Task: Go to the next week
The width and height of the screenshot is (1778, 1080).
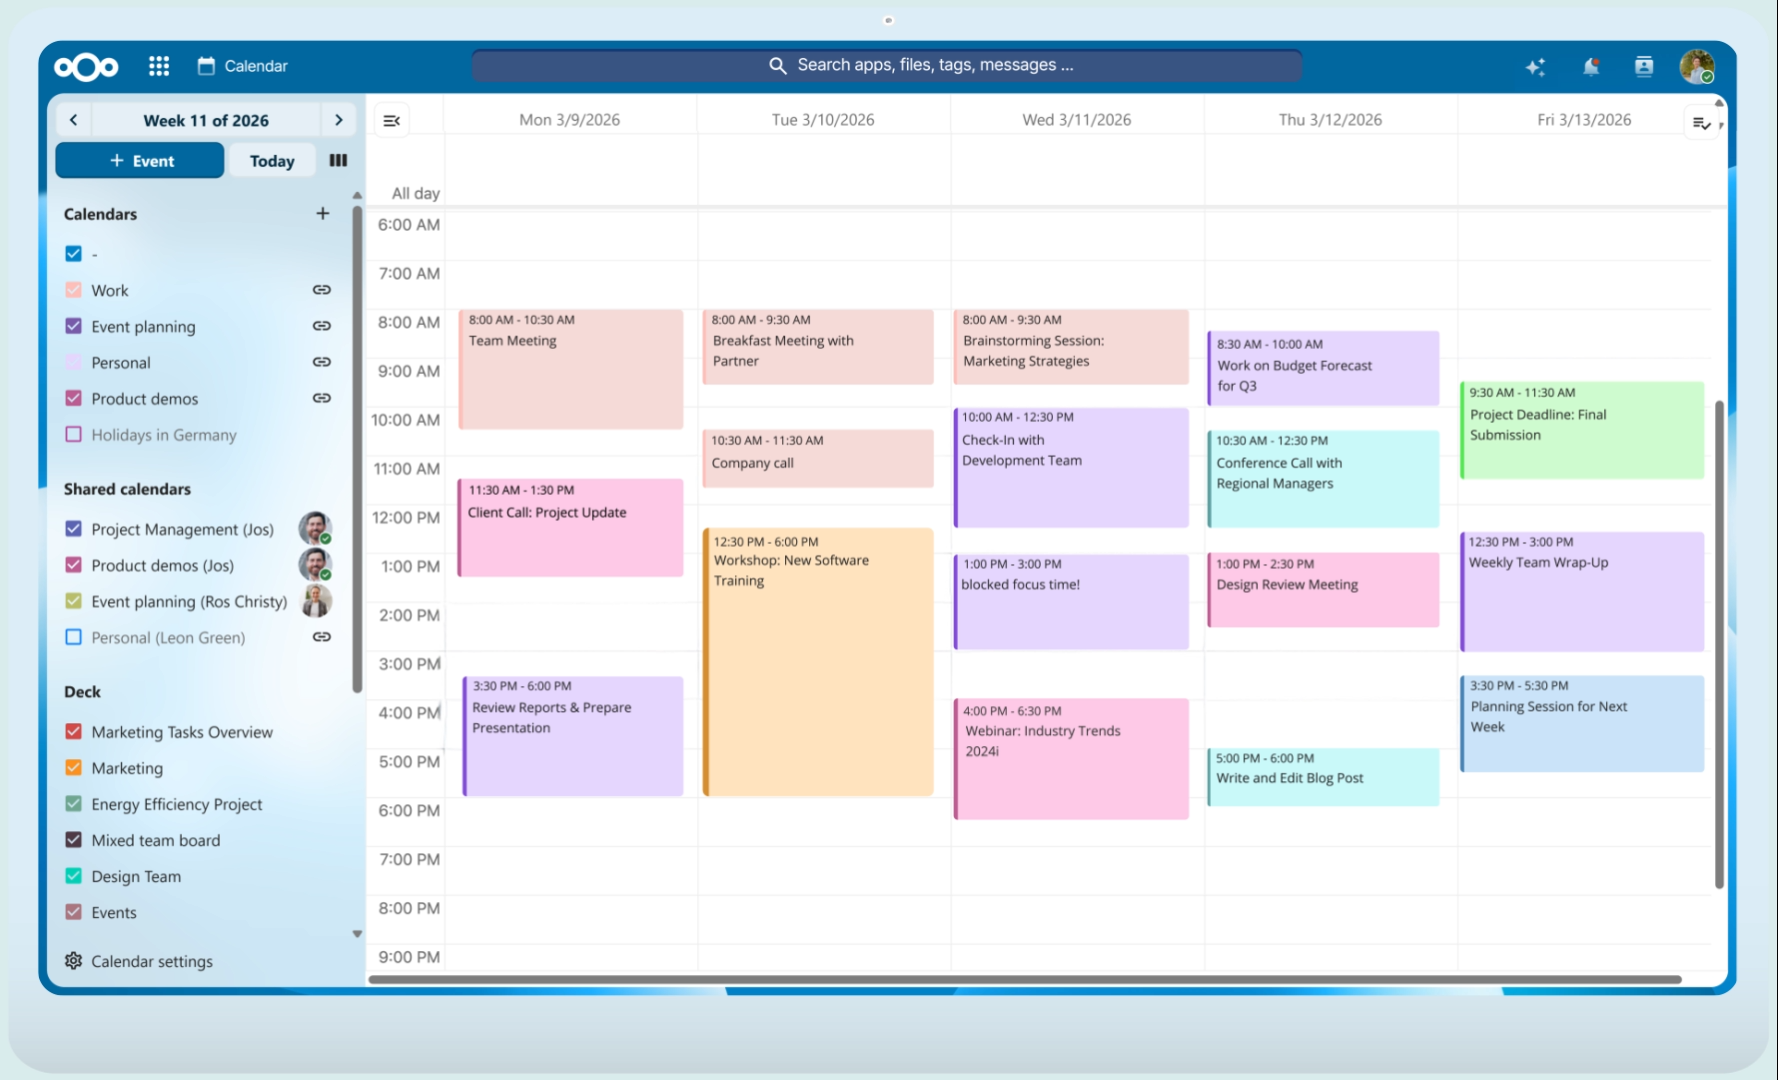Action: [339, 120]
